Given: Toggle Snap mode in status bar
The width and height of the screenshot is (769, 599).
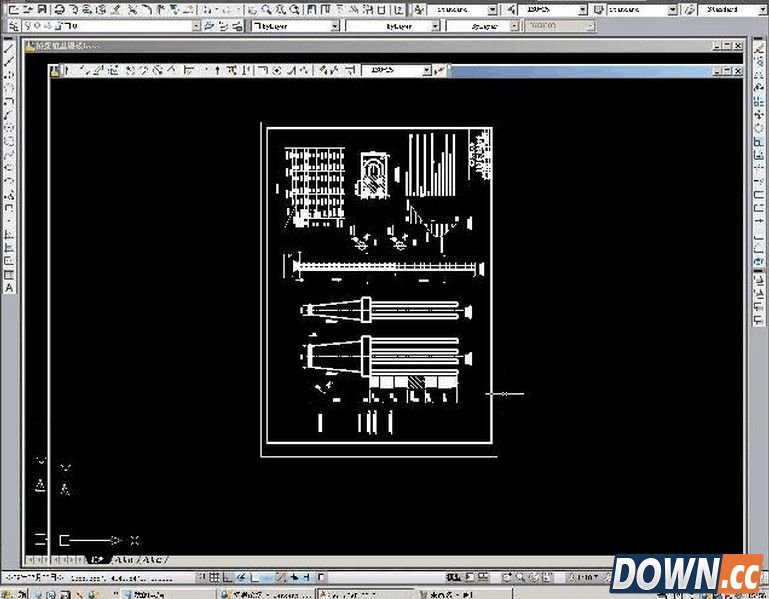Looking at the screenshot, I should click(x=203, y=578).
